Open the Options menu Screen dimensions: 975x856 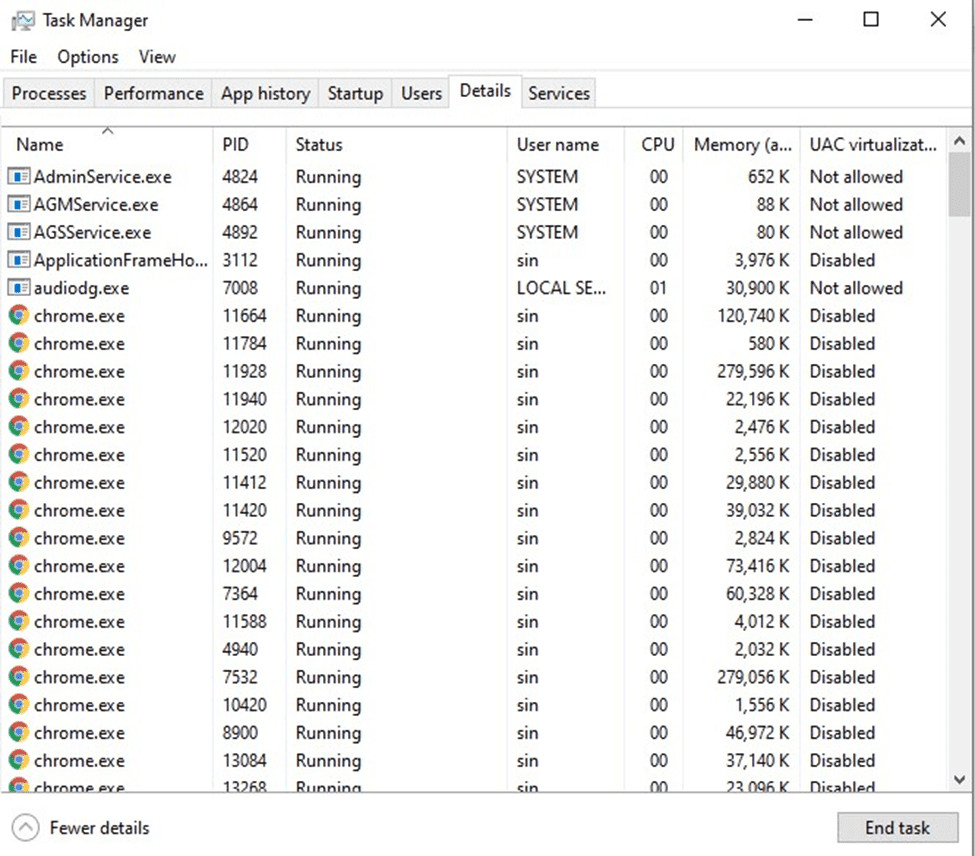pos(88,57)
